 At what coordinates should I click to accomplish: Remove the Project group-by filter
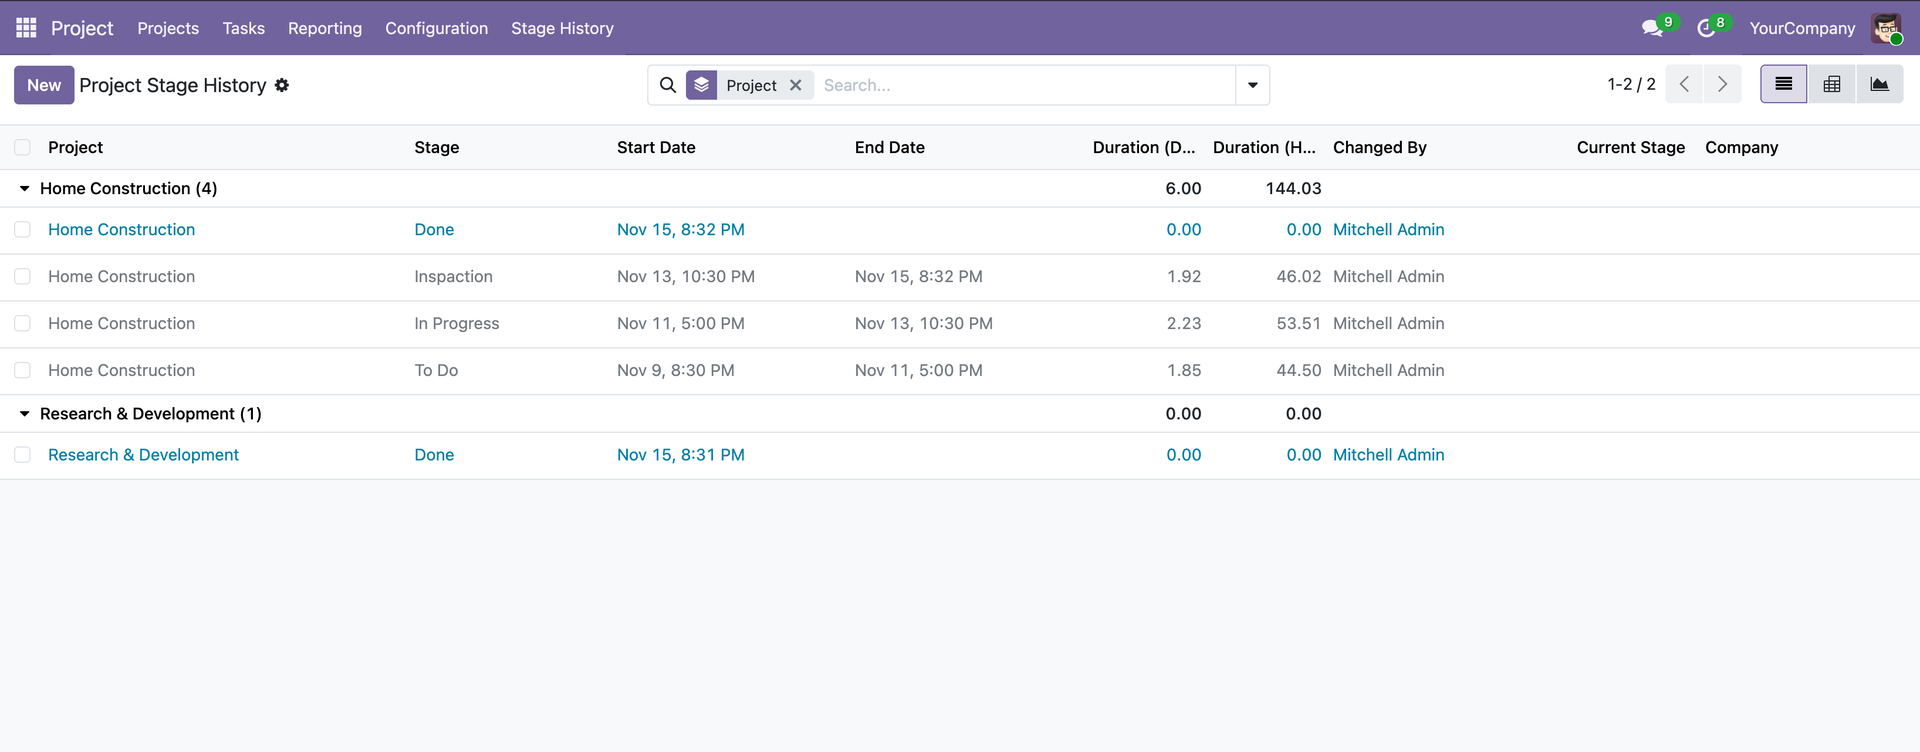click(796, 85)
